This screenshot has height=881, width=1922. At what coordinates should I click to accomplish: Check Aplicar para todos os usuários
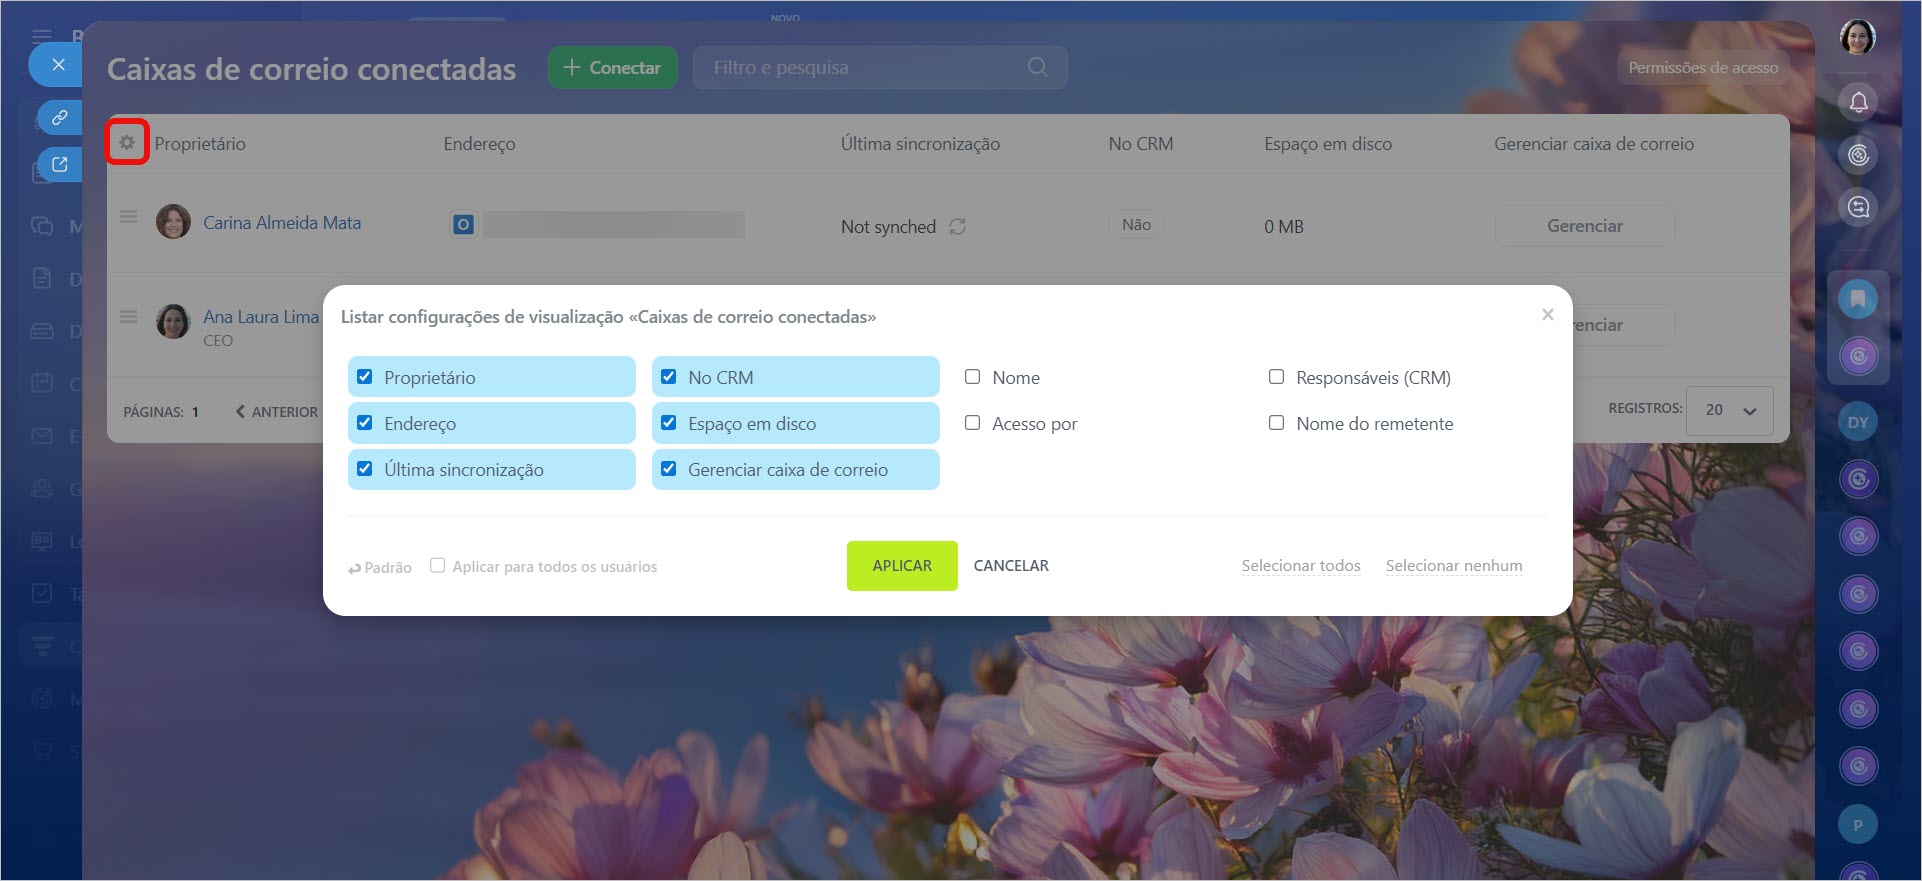pyautogui.click(x=437, y=566)
